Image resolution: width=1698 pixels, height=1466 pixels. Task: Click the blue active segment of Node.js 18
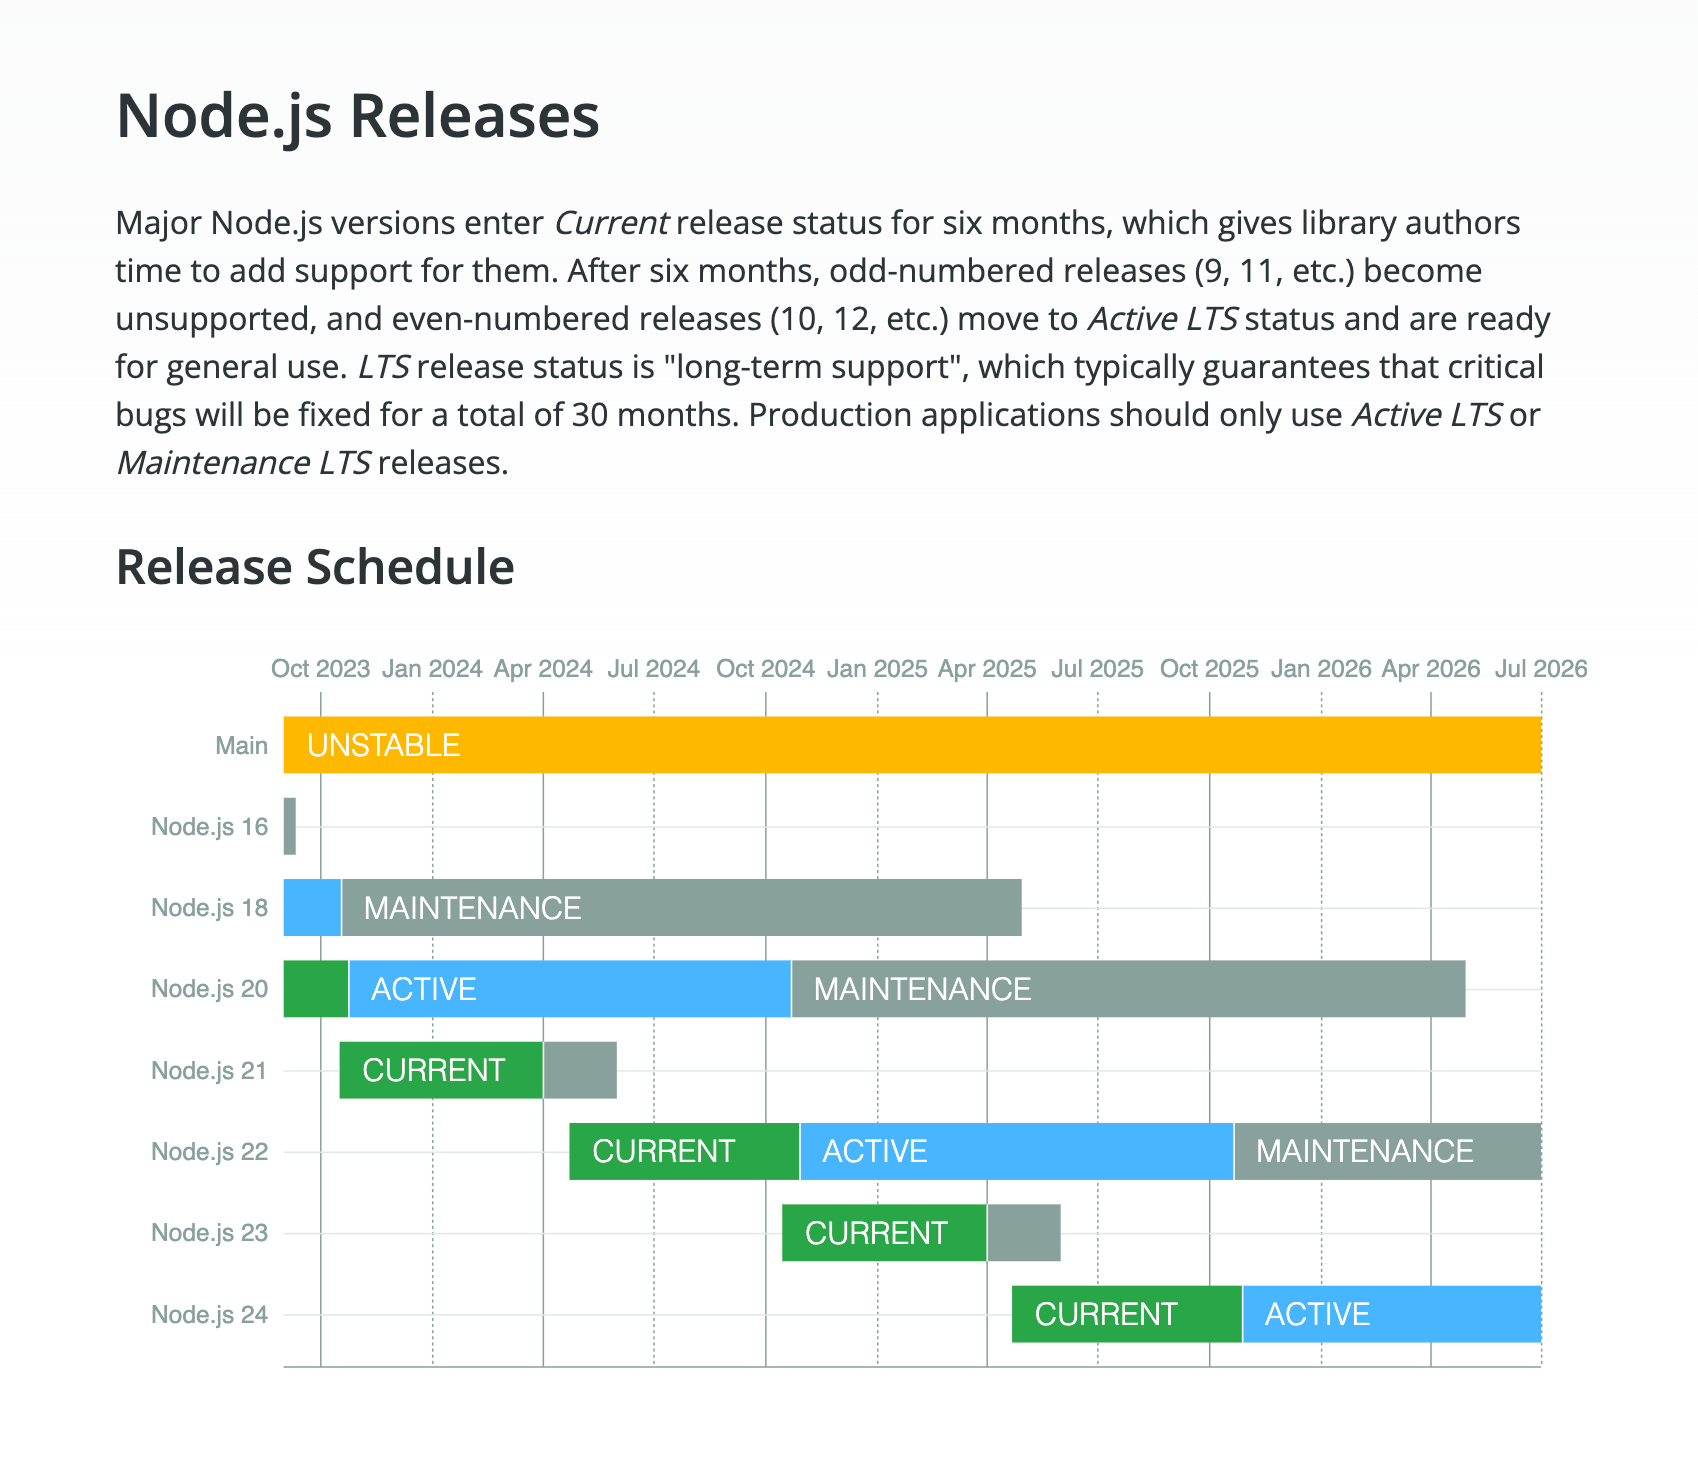coord(312,907)
